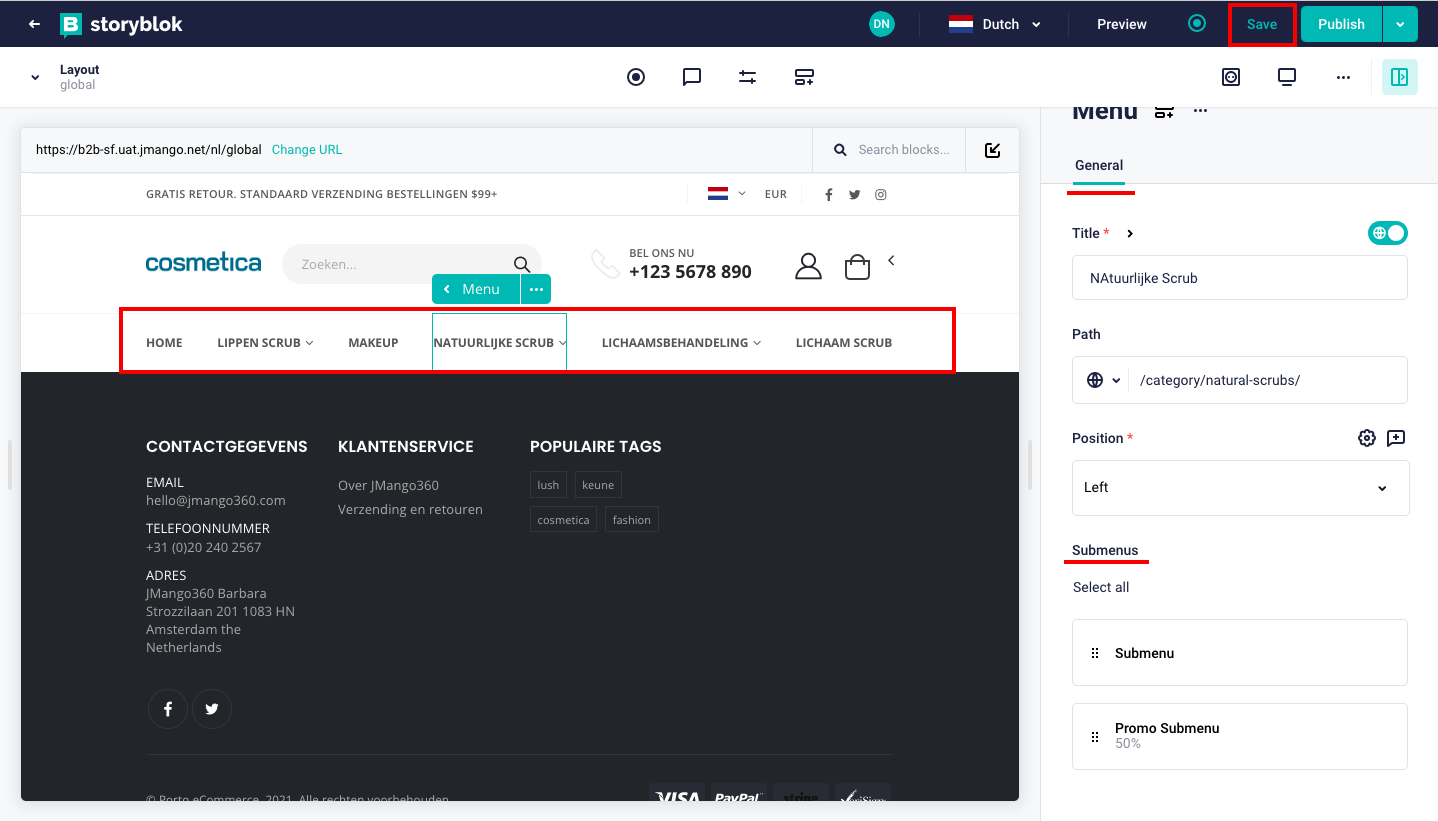Click the Title input field

[1239, 278]
